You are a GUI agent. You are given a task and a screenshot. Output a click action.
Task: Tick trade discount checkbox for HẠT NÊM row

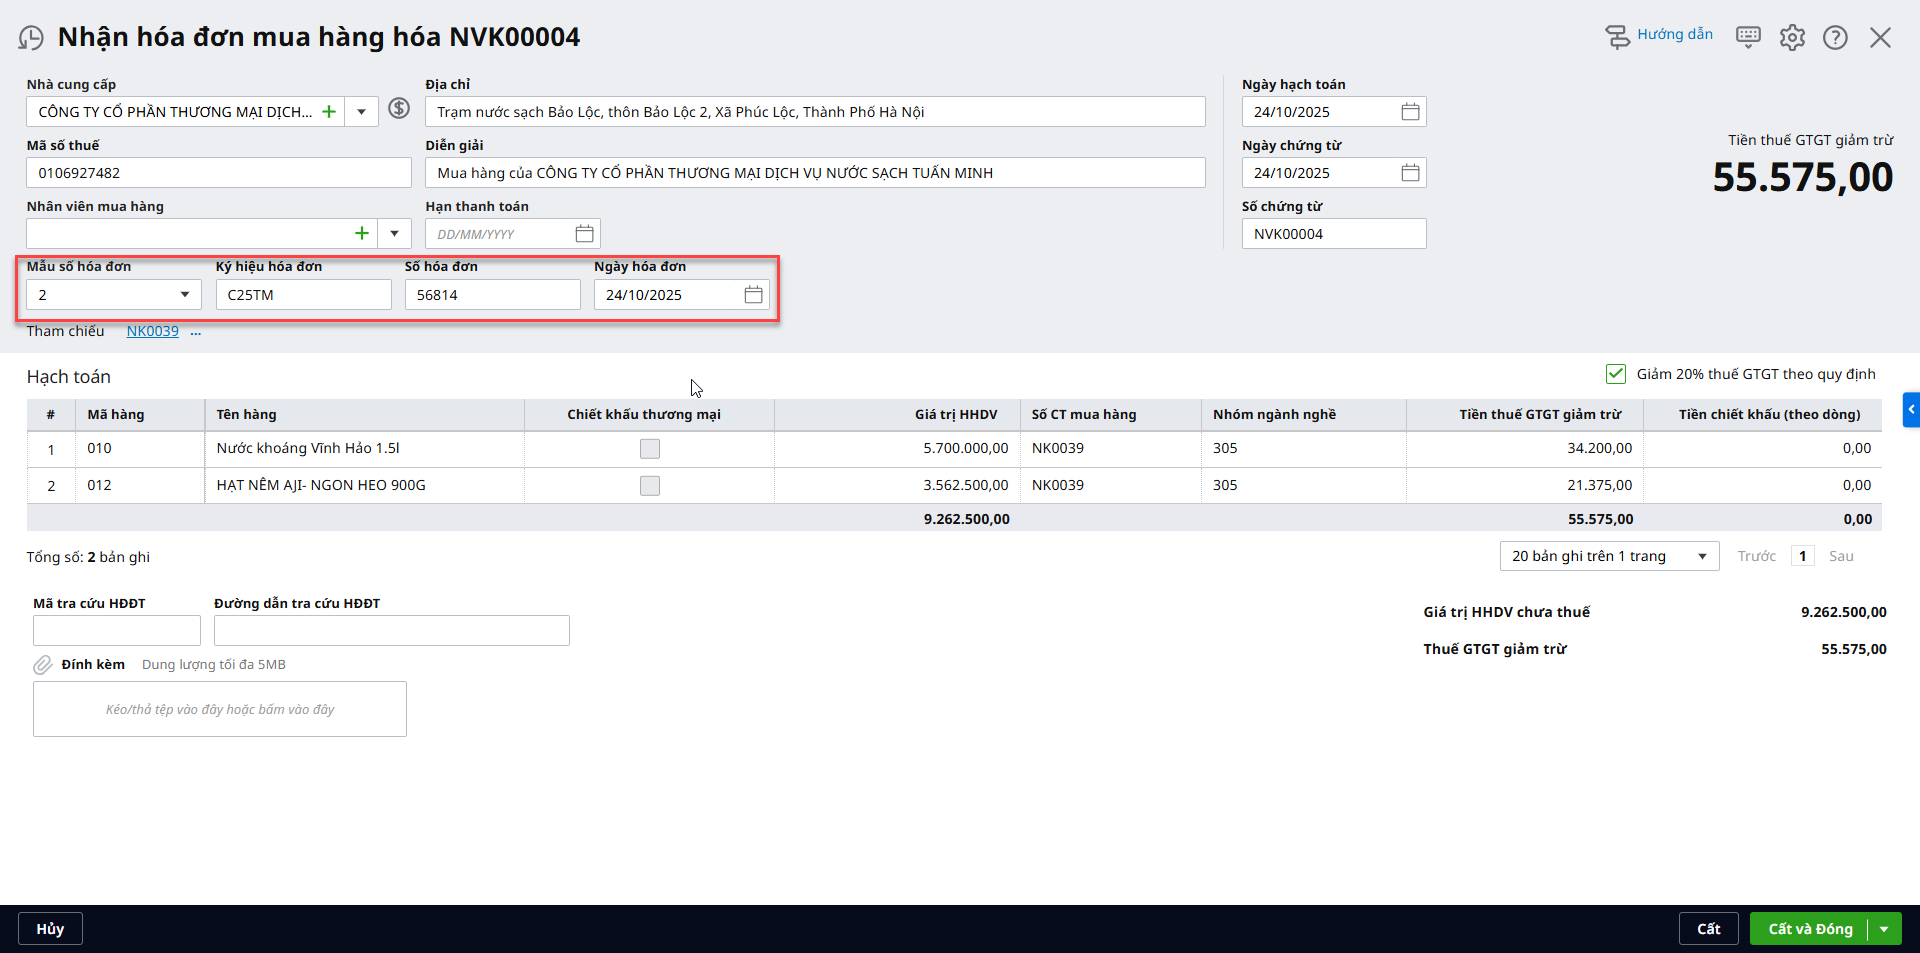tap(650, 486)
